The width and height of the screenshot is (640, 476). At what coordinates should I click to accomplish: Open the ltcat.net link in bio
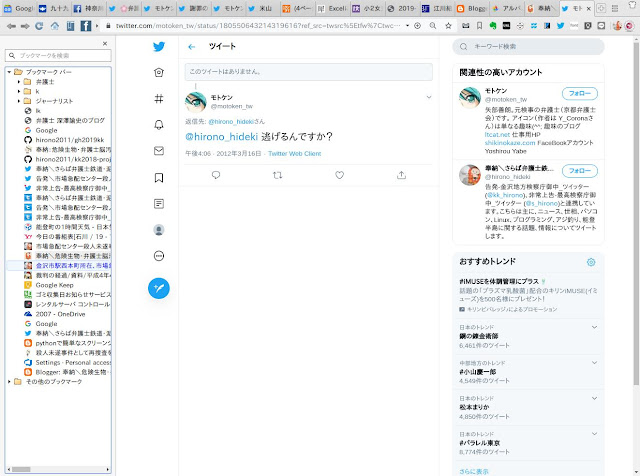tap(497, 135)
